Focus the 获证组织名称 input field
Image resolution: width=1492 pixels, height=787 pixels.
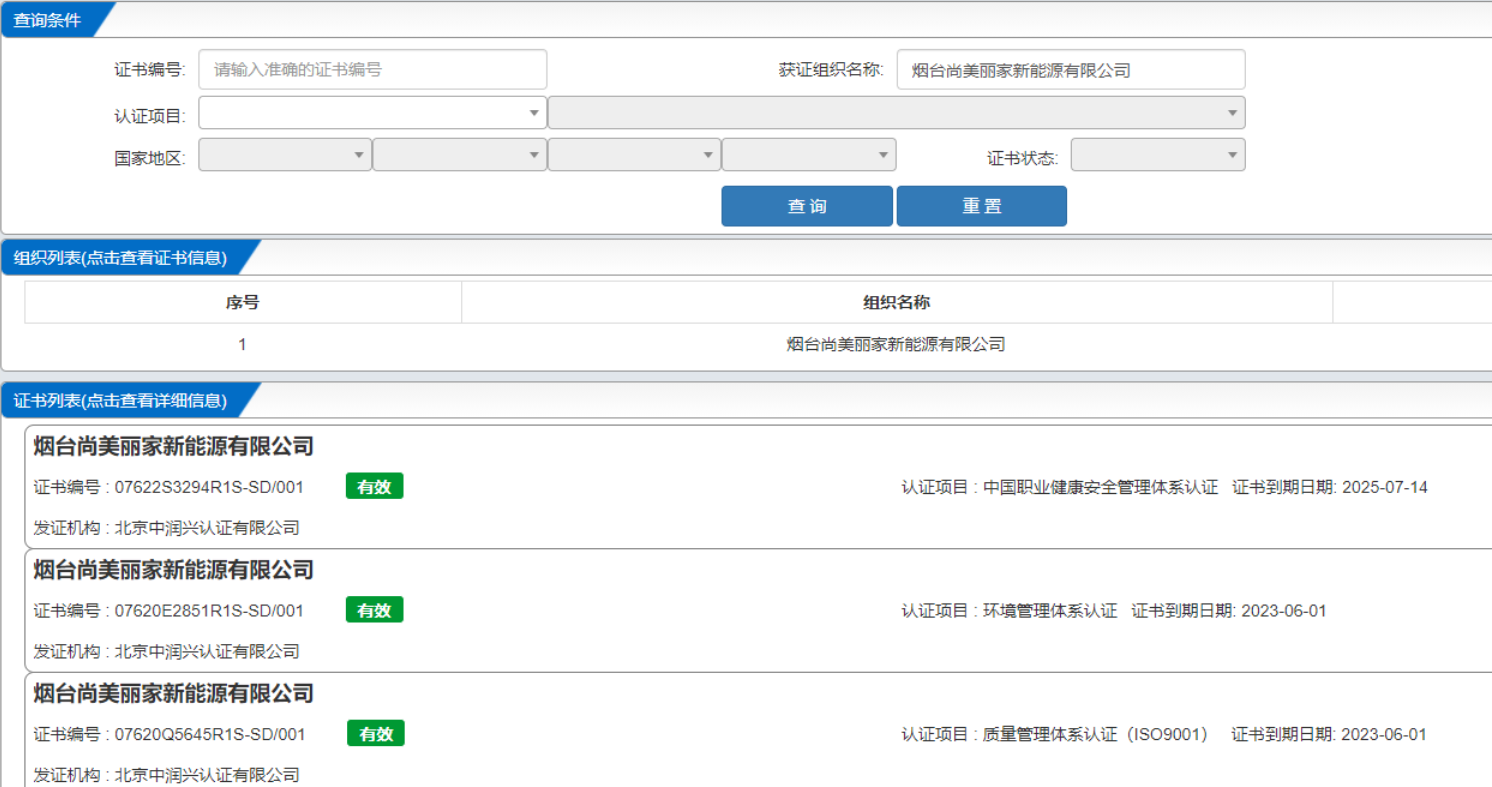[1071, 70]
